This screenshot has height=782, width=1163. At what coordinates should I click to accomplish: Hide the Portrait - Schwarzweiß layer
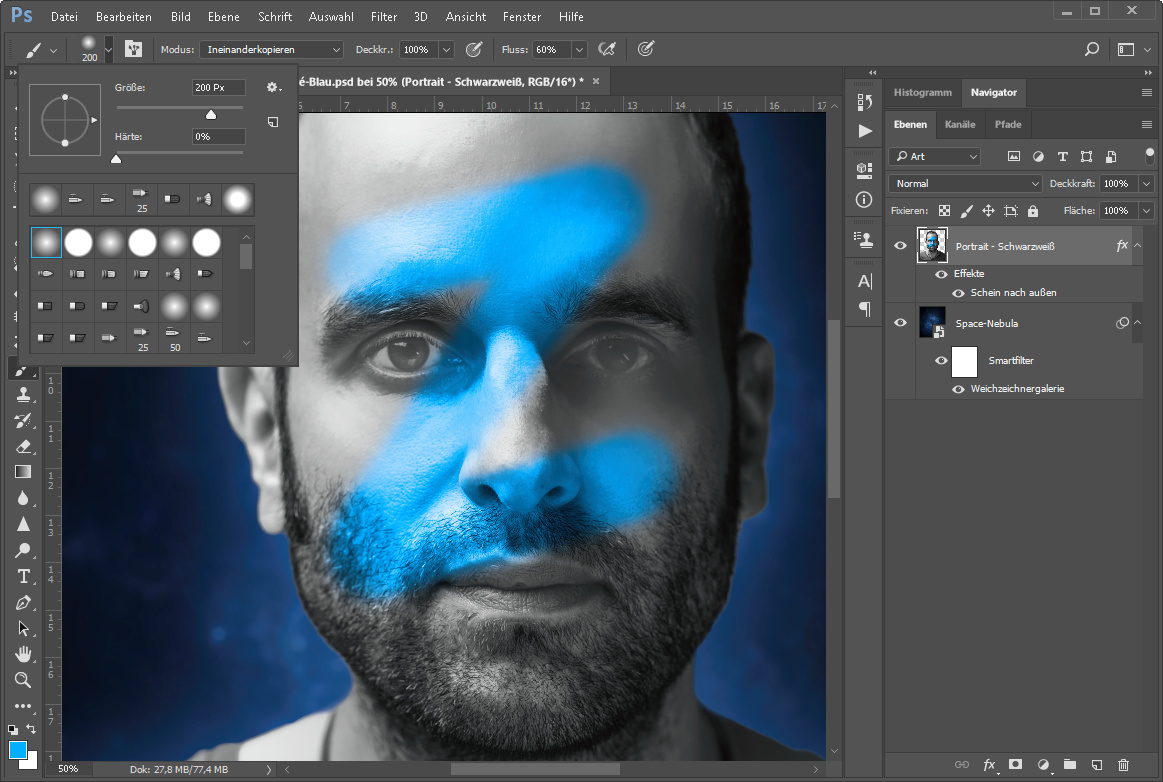[x=900, y=246]
